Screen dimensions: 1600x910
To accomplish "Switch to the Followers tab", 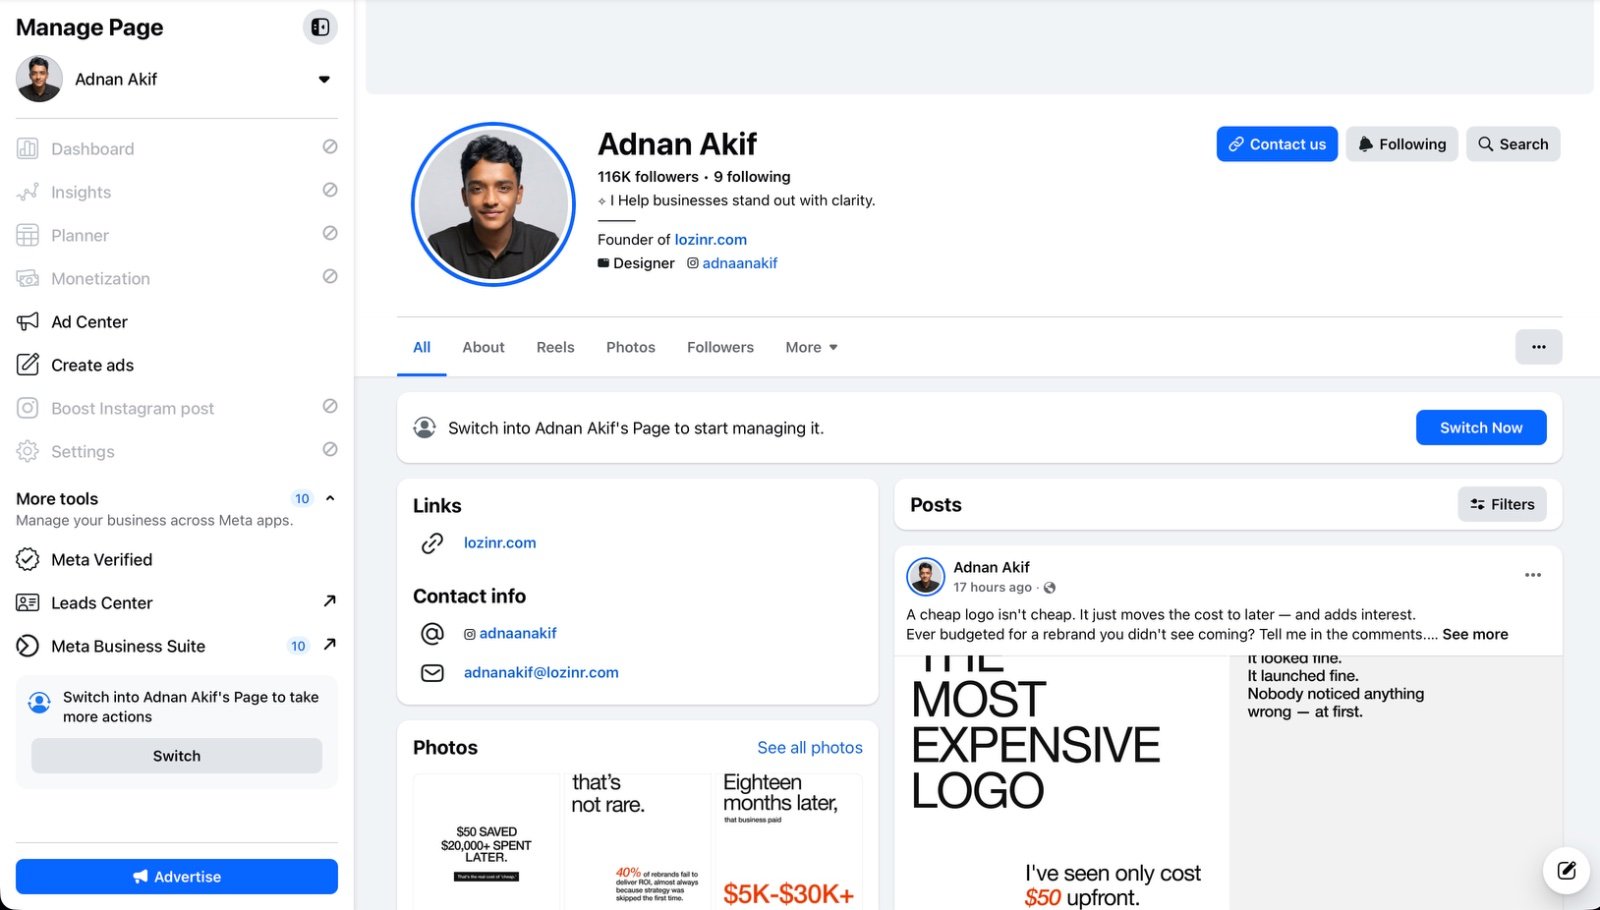I will 720,347.
